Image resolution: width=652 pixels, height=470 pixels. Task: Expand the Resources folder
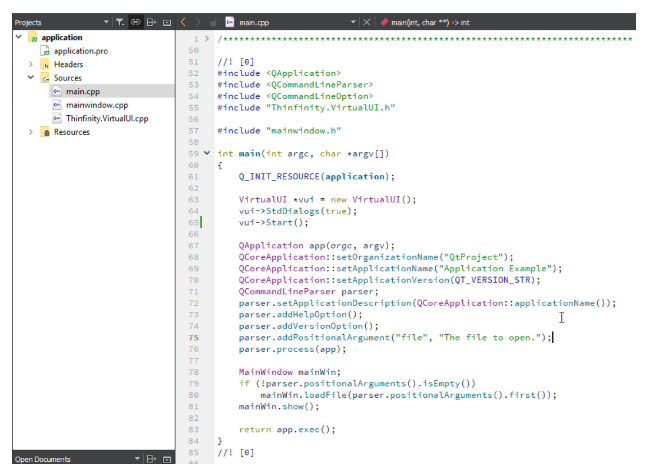pos(31,132)
